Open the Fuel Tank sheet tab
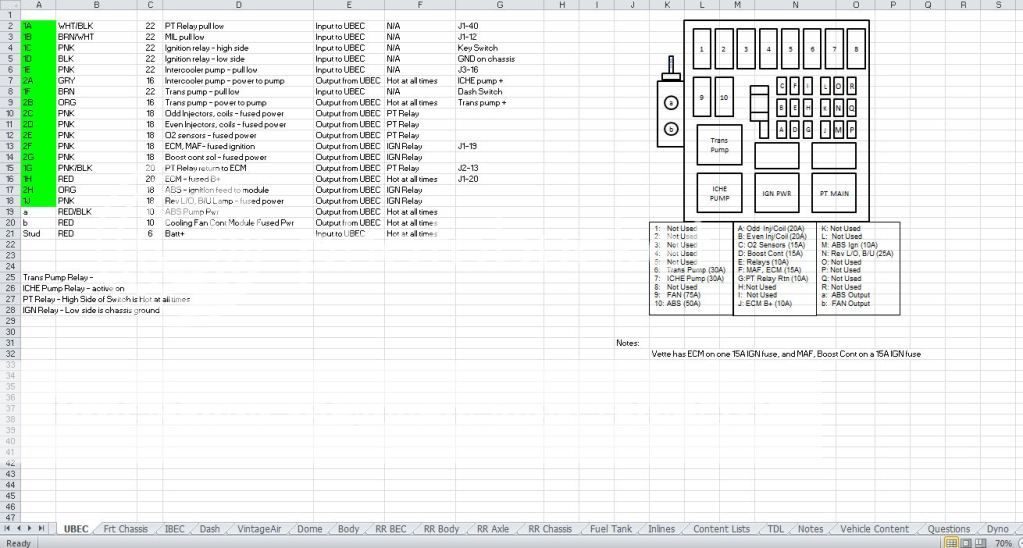The image size is (1023, 548). tap(611, 529)
